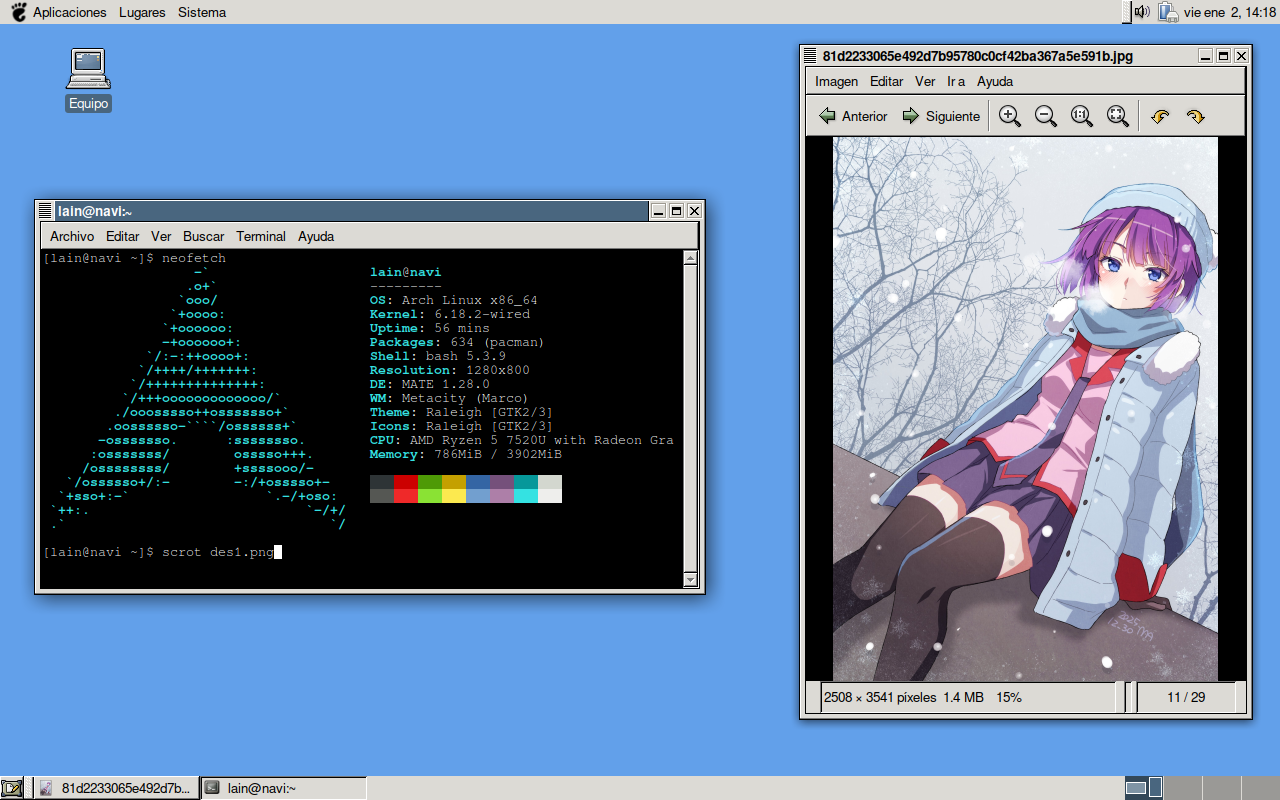Click the 'OS: Arch Linux x86_64' line
The image size is (1280, 800).
point(454,300)
